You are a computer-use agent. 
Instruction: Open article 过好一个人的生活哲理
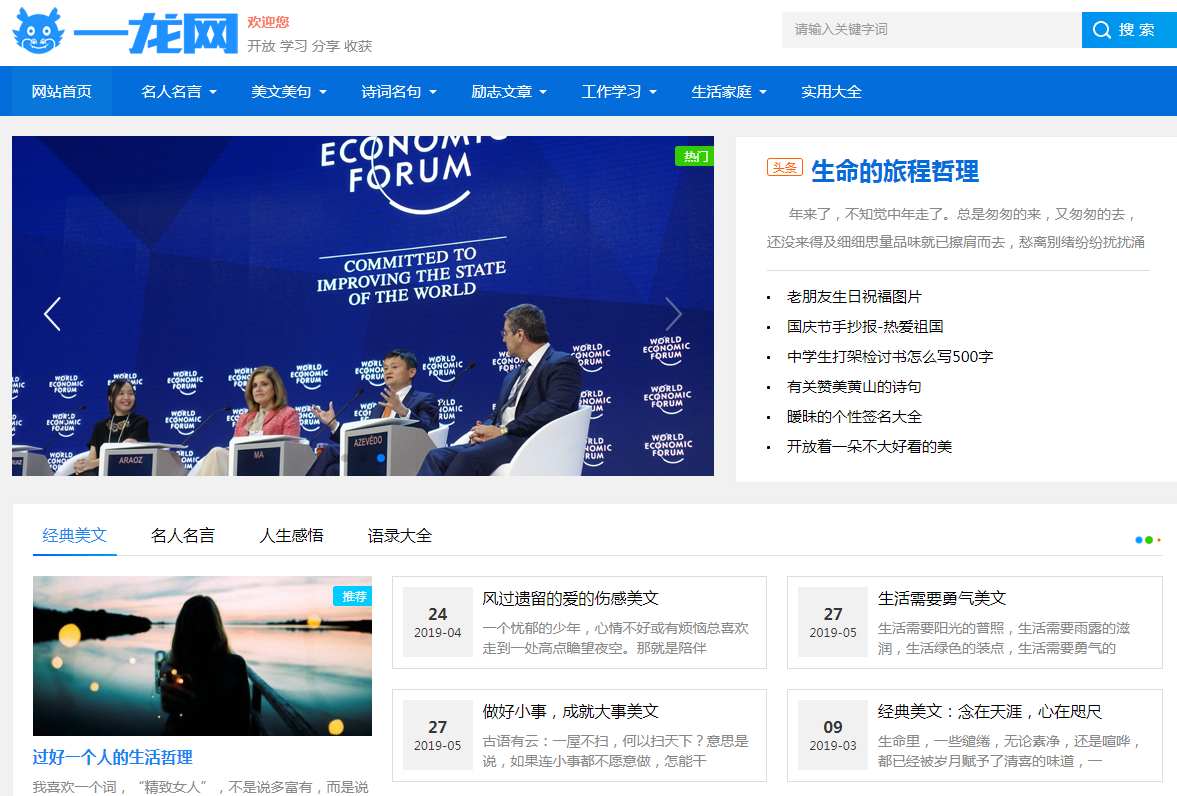[113, 757]
